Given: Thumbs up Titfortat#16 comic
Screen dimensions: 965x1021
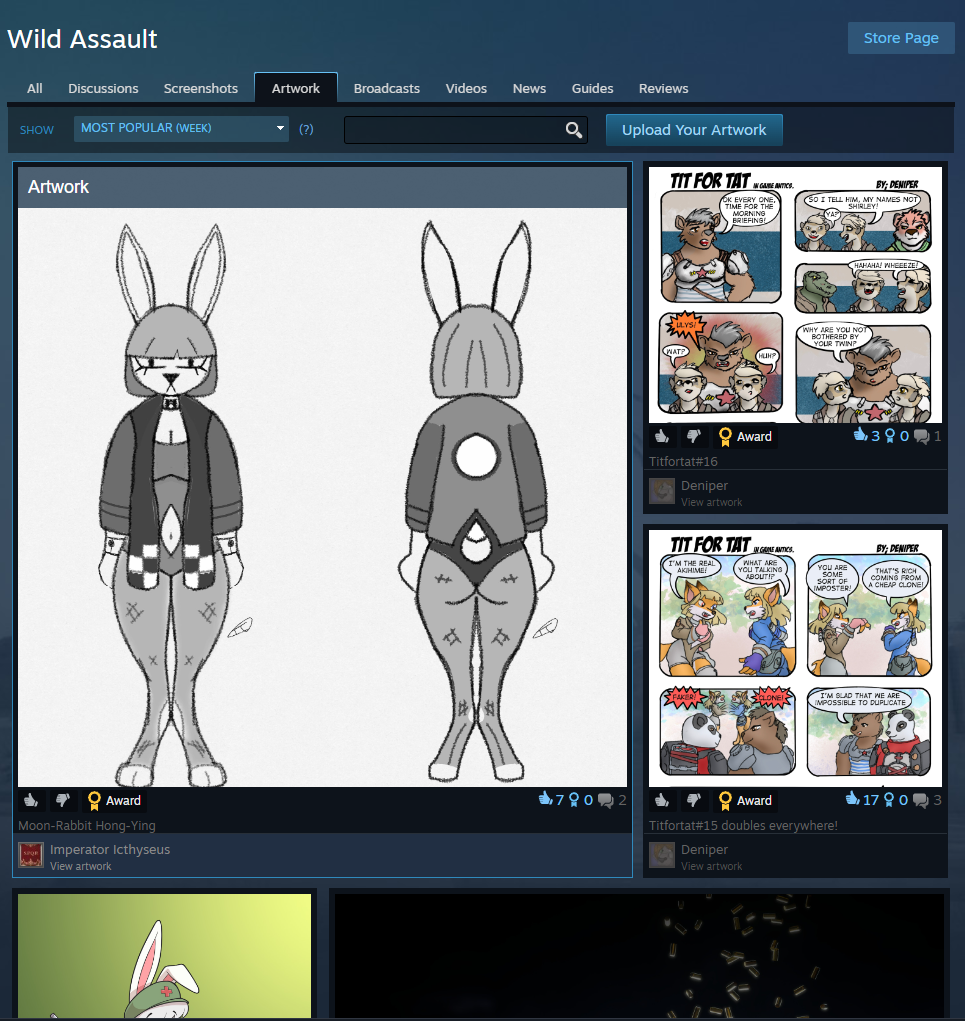Looking at the screenshot, I should 662,436.
